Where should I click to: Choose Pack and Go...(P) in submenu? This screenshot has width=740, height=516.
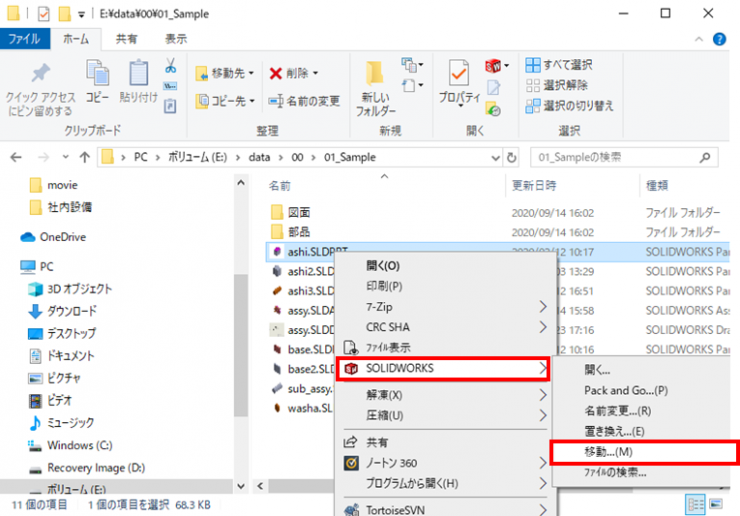(626, 390)
